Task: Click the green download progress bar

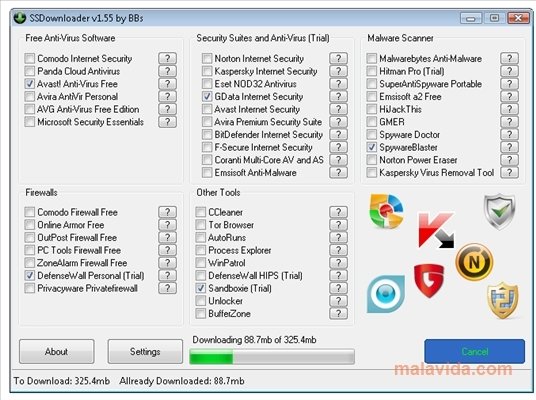Action: click(x=272, y=357)
